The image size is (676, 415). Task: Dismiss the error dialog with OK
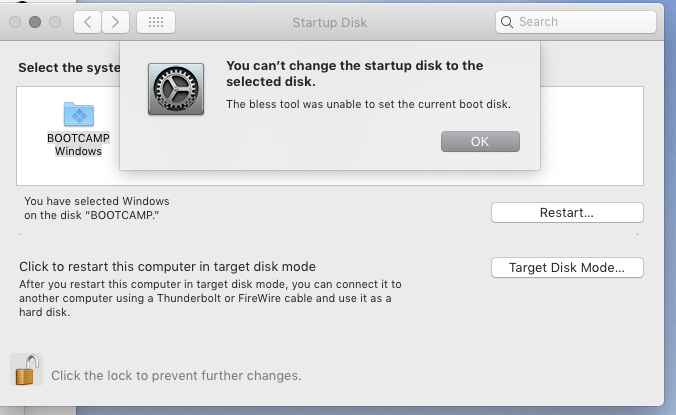(480, 141)
